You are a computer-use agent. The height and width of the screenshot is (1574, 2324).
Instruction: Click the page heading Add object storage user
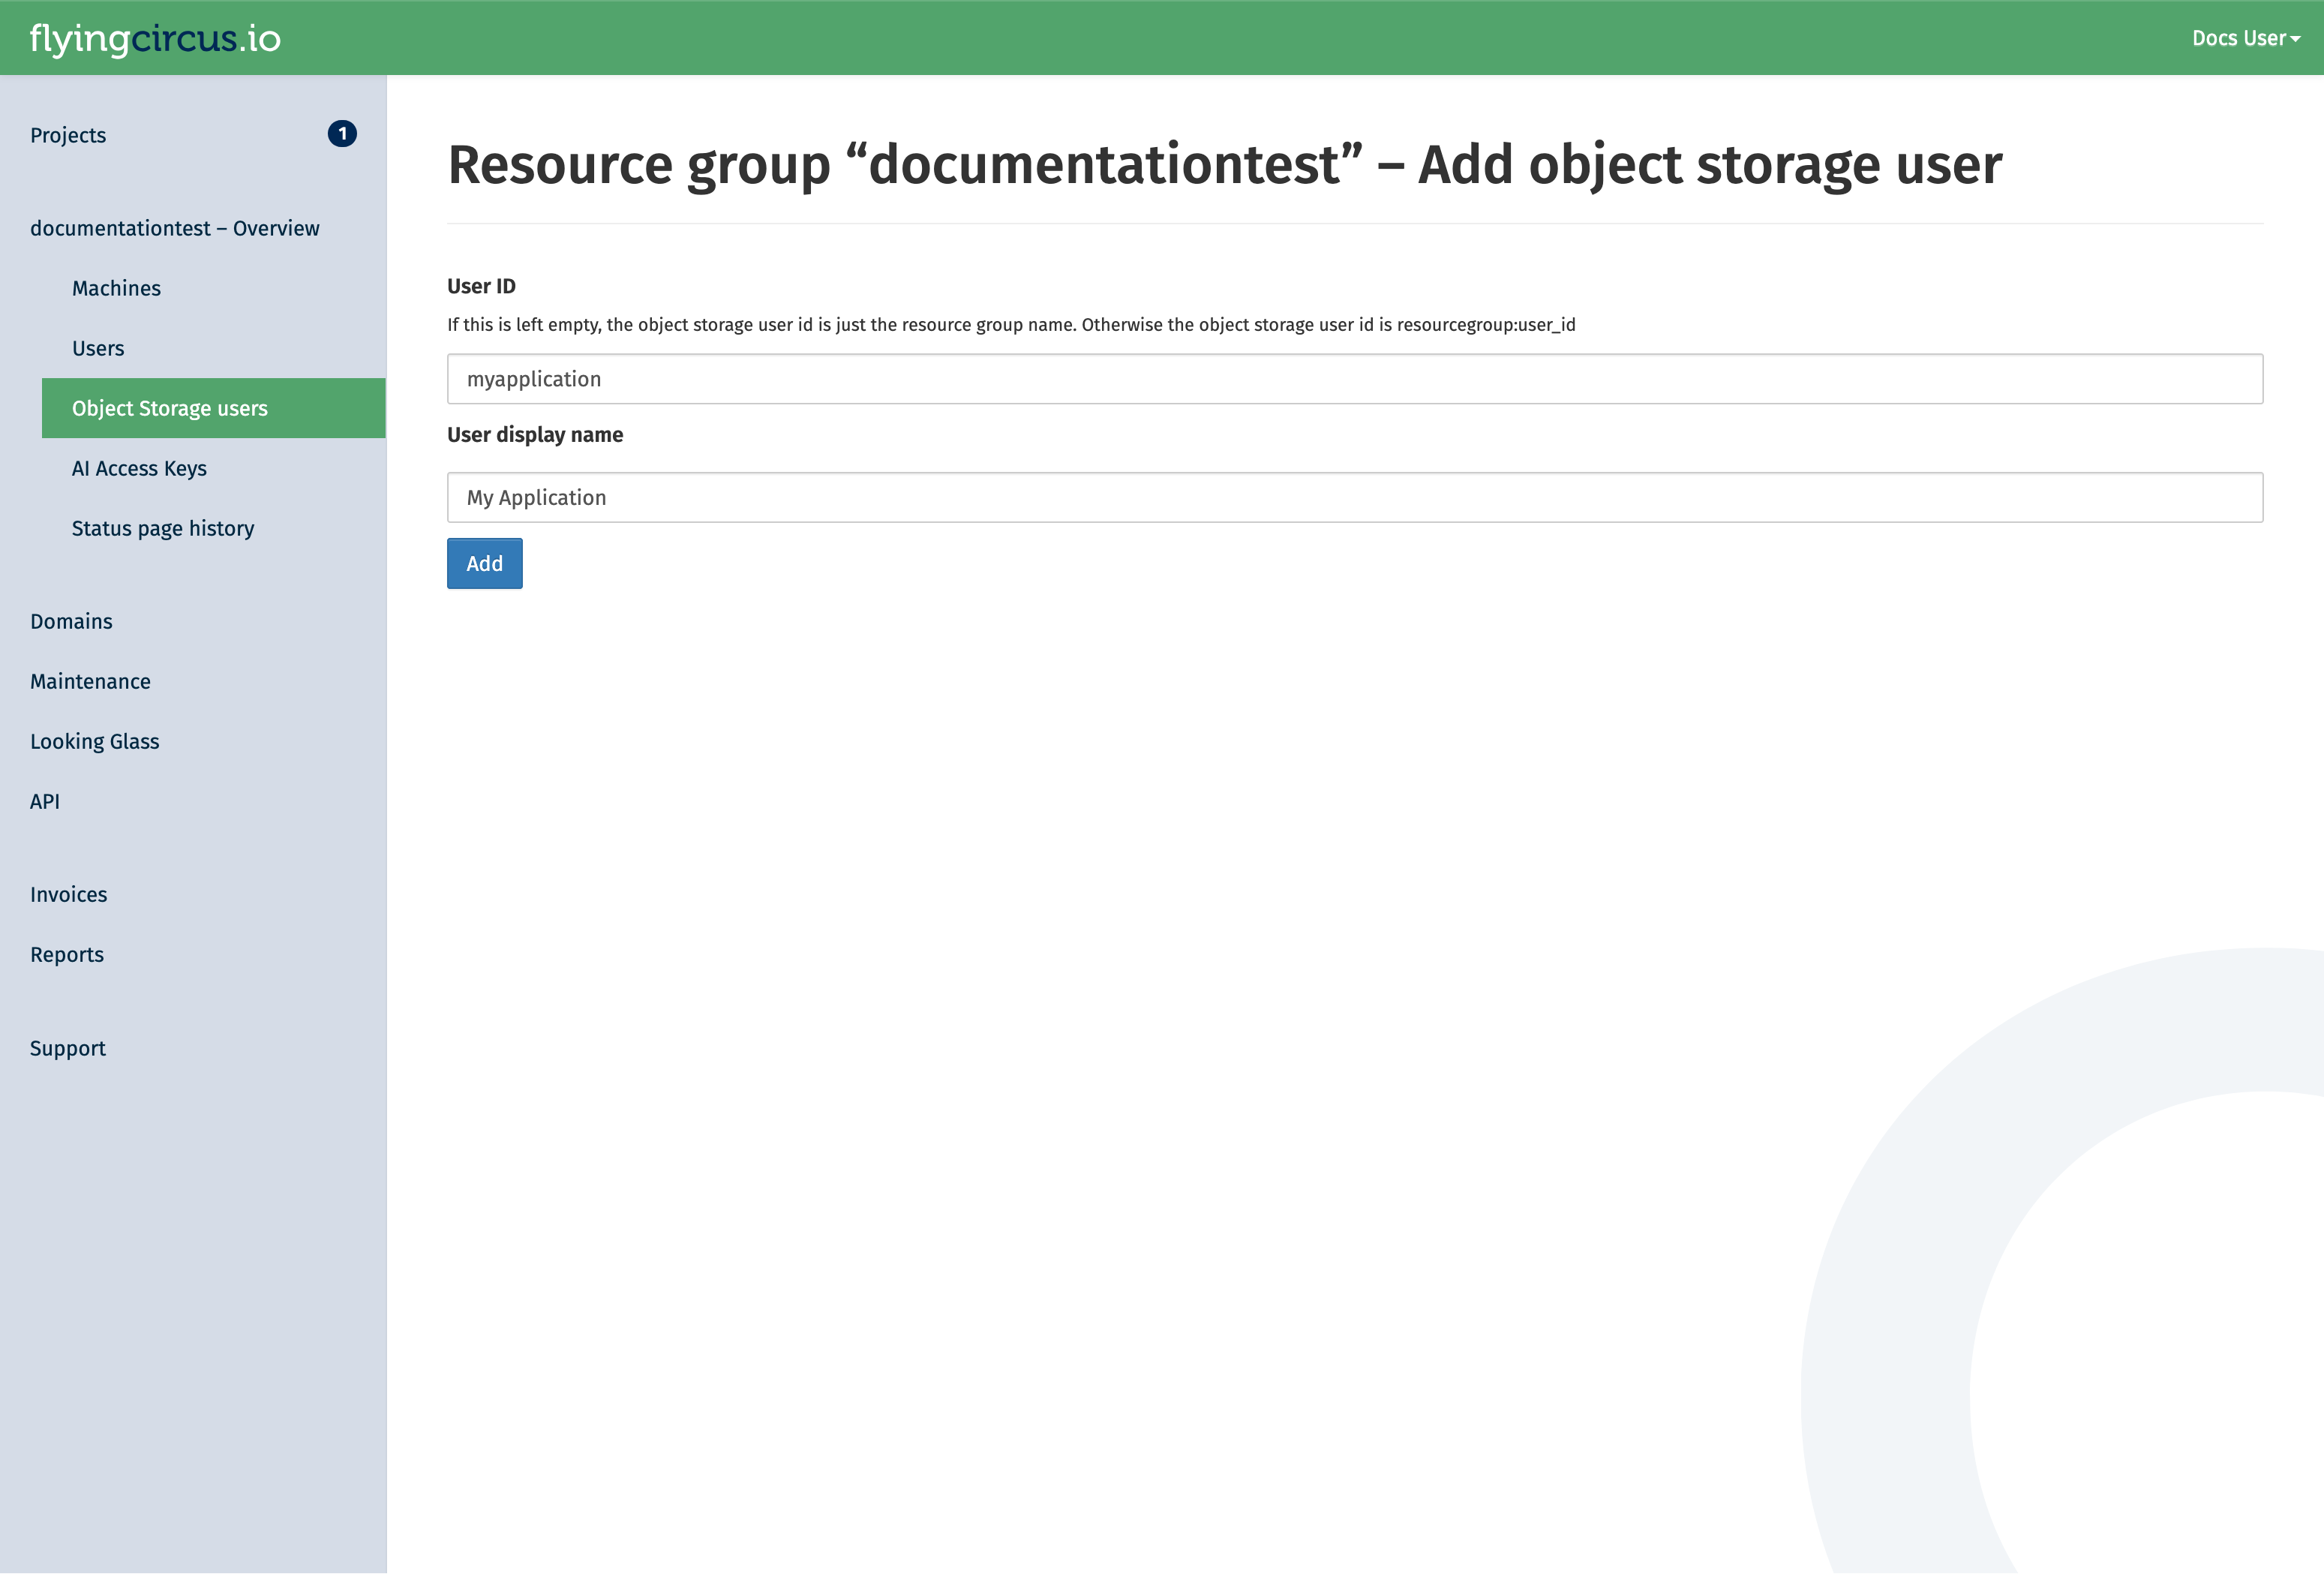1225,165
